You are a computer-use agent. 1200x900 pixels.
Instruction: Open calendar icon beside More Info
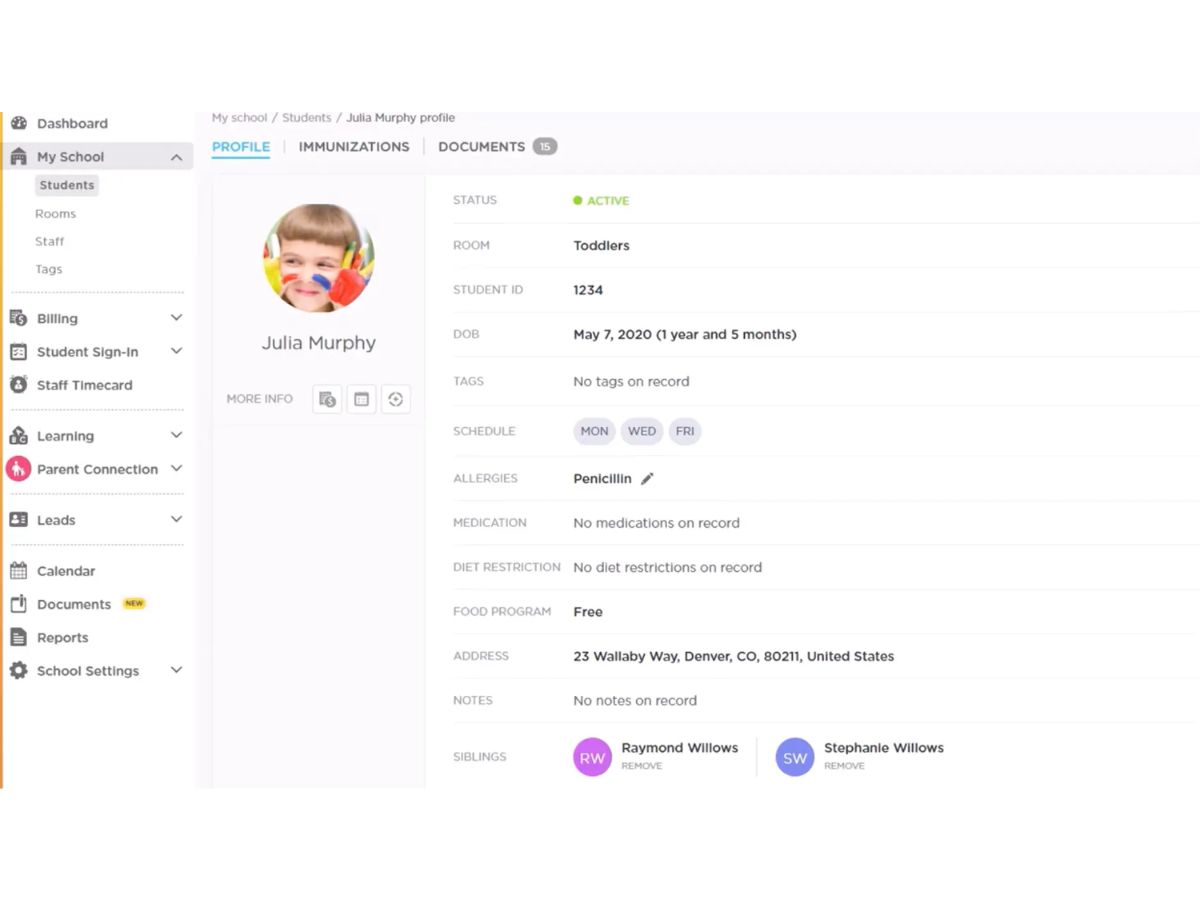pyautogui.click(x=361, y=399)
